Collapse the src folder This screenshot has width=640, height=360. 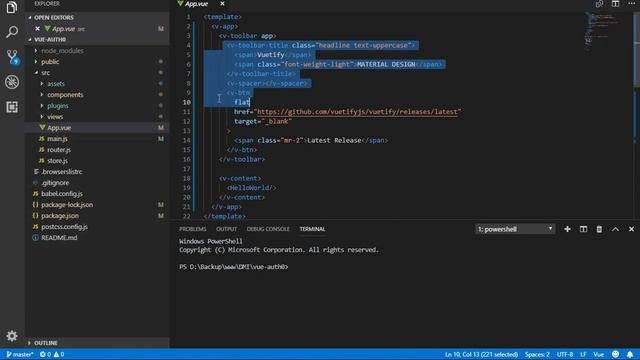pos(45,73)
